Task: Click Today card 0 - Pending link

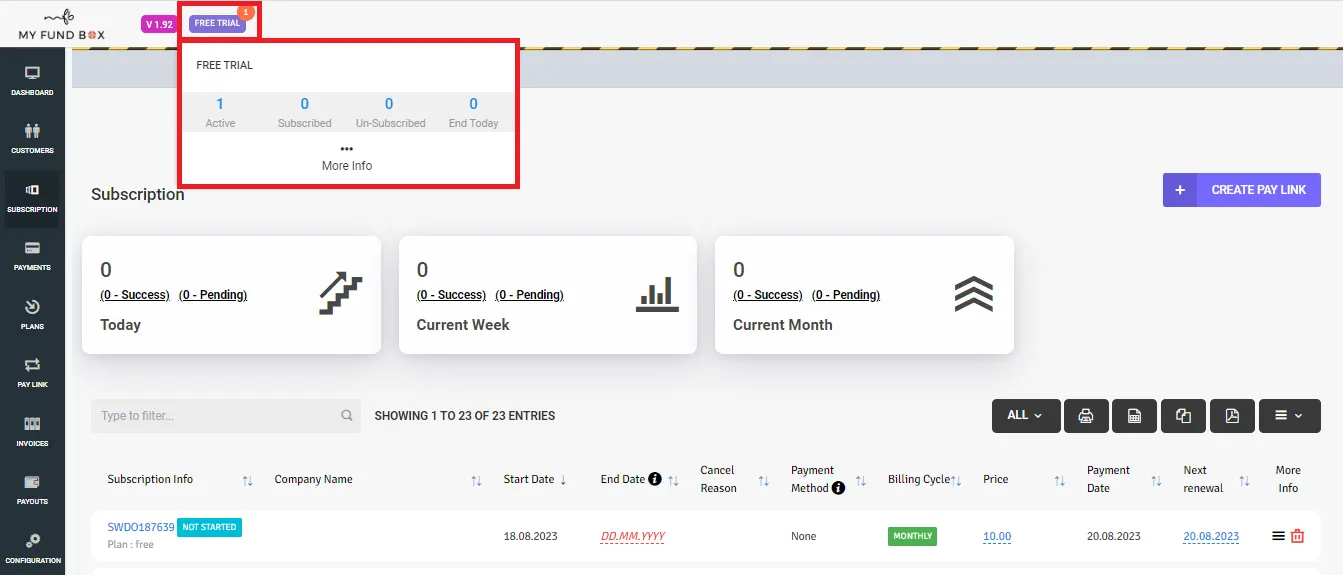Action: 213,295
